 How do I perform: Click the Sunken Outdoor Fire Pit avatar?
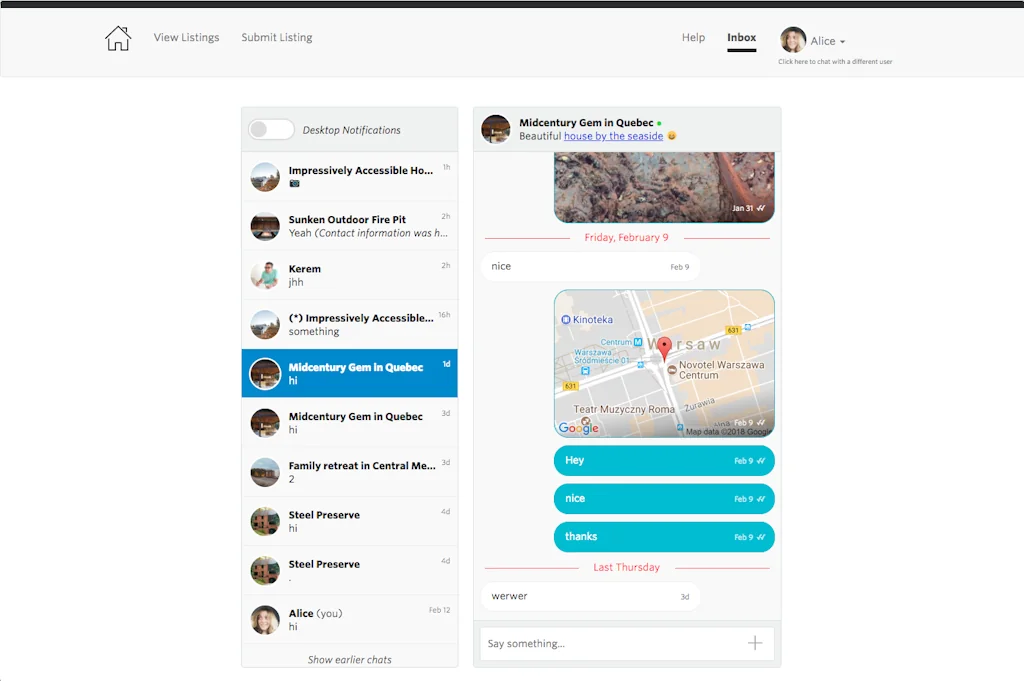click(x=265, y=226)
